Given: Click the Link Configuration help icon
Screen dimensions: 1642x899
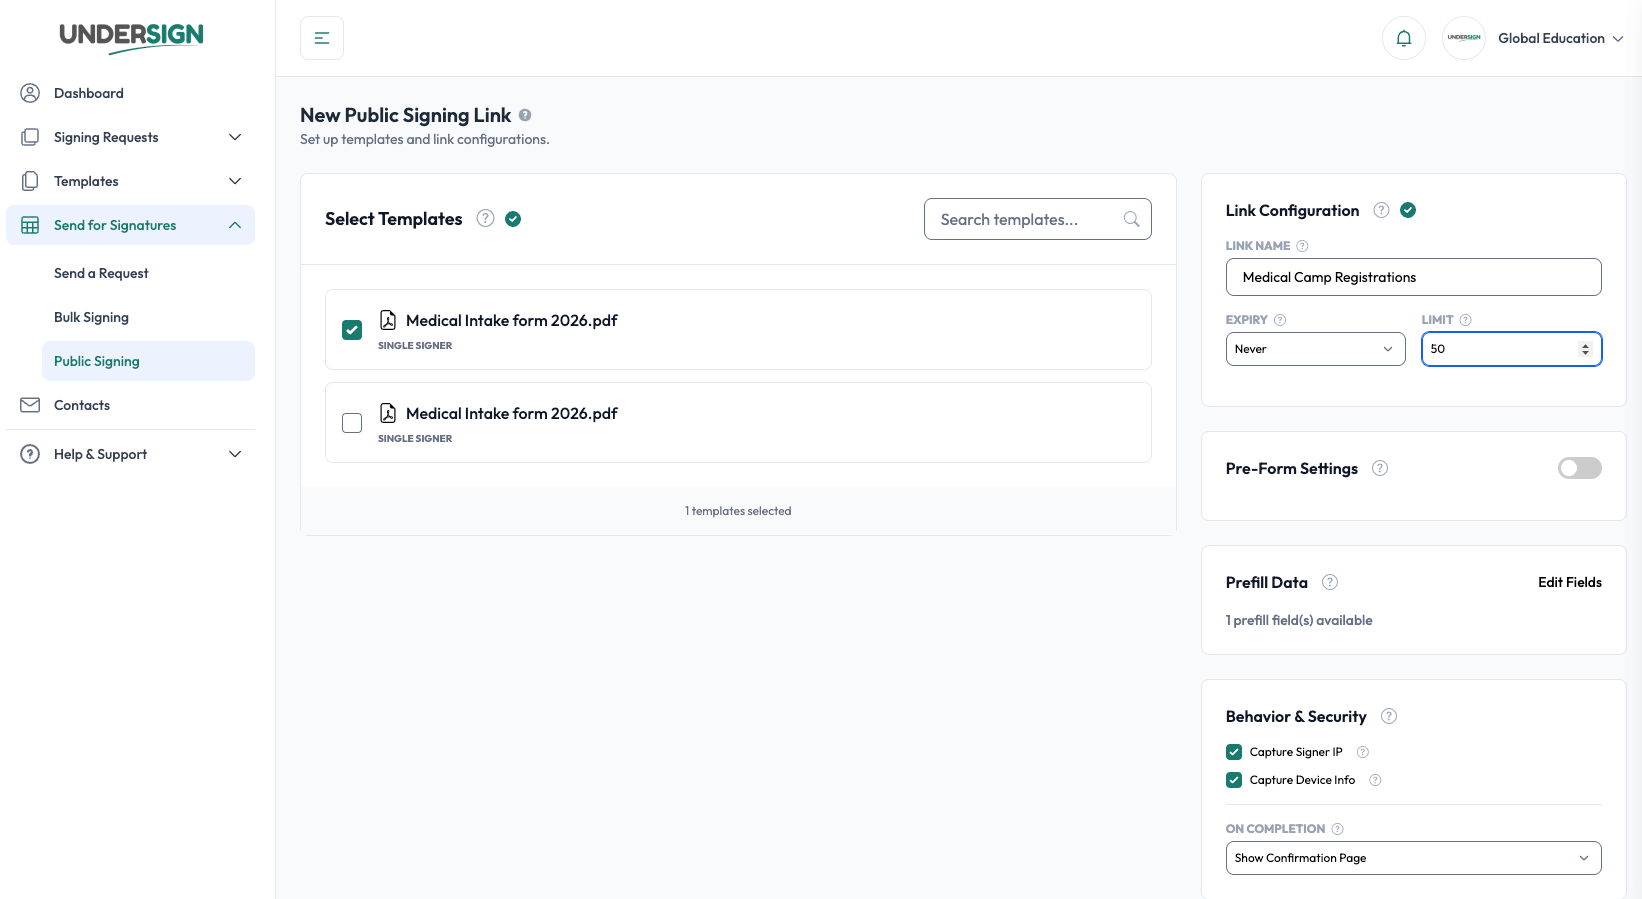Looking at the screenshot, I should [x=1381, y=210].
